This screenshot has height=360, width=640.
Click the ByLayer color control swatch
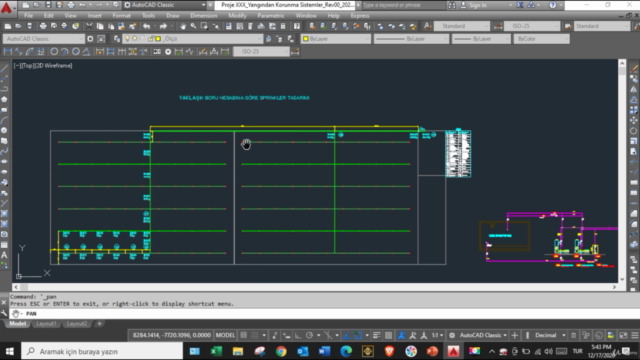tap(305, 39)
